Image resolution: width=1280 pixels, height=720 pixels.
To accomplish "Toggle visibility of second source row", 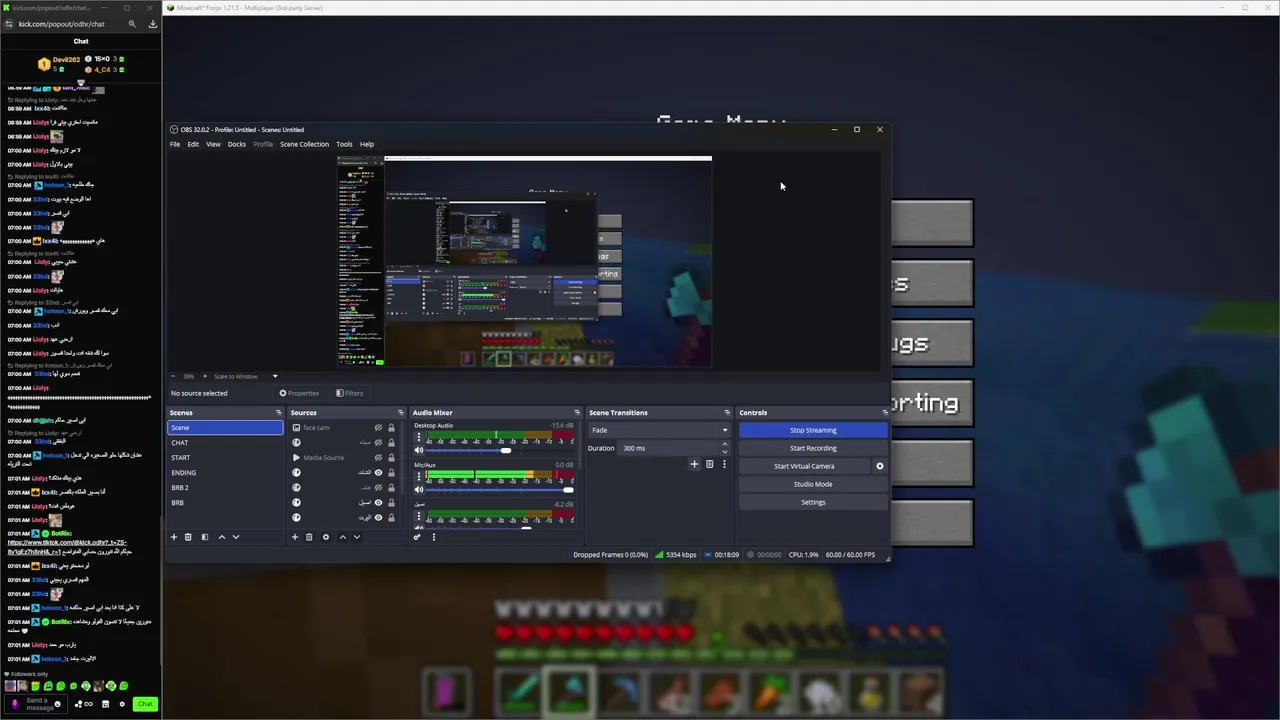I will pos(378,443).
